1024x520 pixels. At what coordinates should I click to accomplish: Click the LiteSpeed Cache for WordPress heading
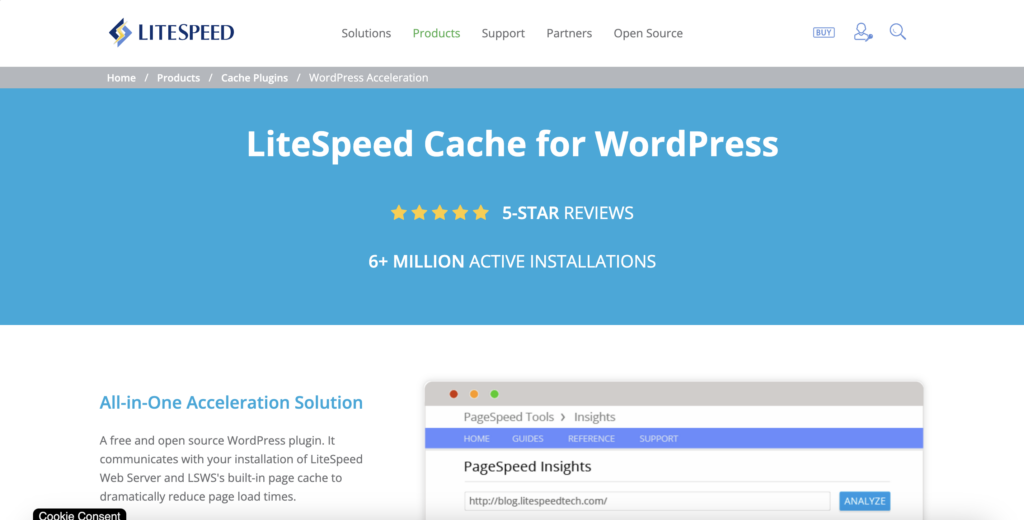512,144
